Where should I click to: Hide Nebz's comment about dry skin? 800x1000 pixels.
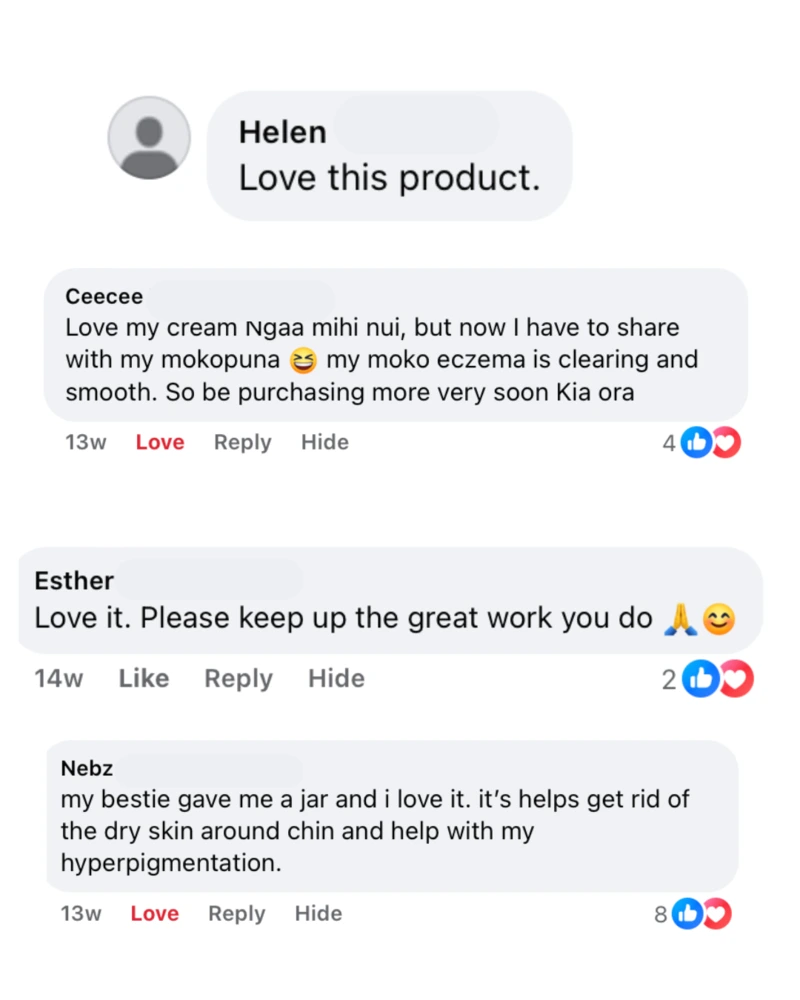point(318,913)
